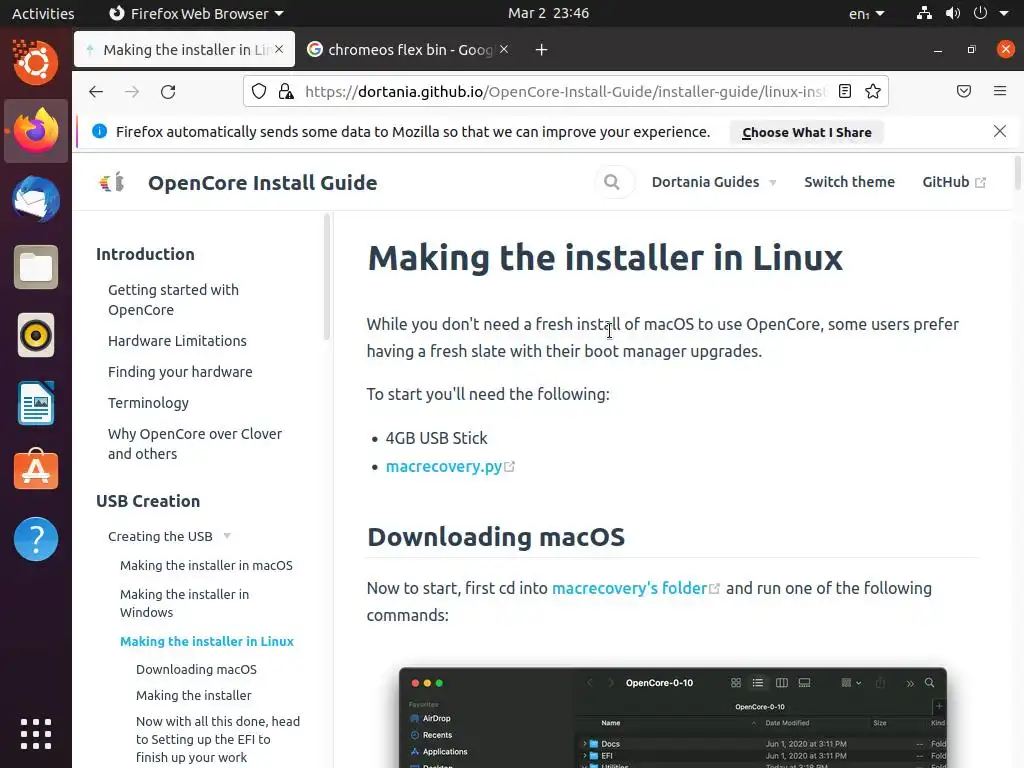Open Firefox from the dock
This screenshot has width=1024, height=768.
click(36, 131)
